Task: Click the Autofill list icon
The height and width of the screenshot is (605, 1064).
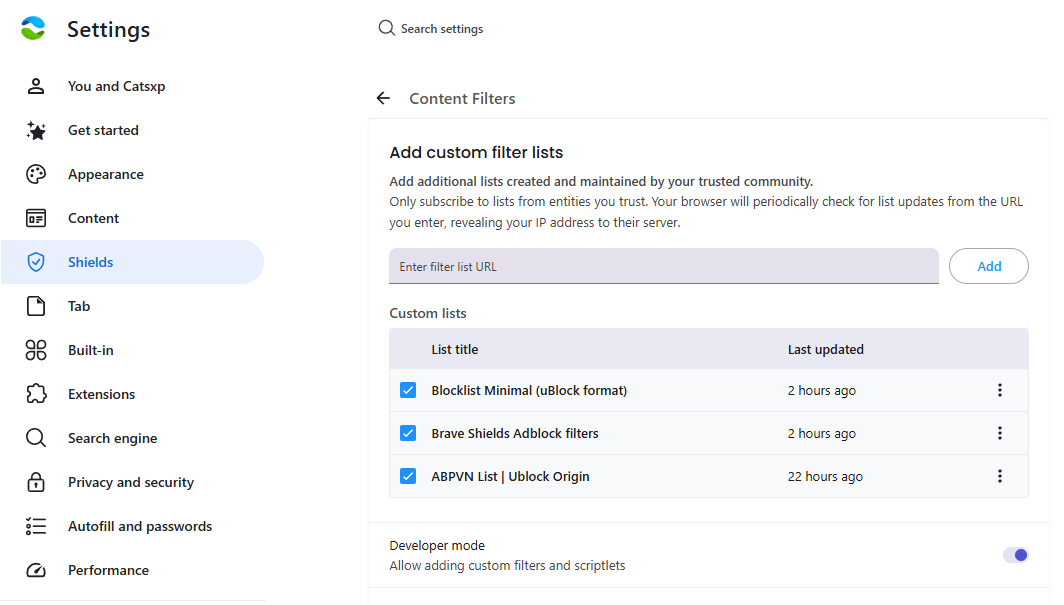Action: click(x=36, y=526)
